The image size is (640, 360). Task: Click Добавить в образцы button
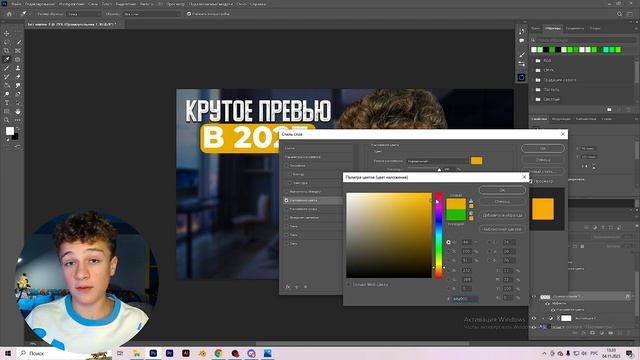(x=502, y=215)
